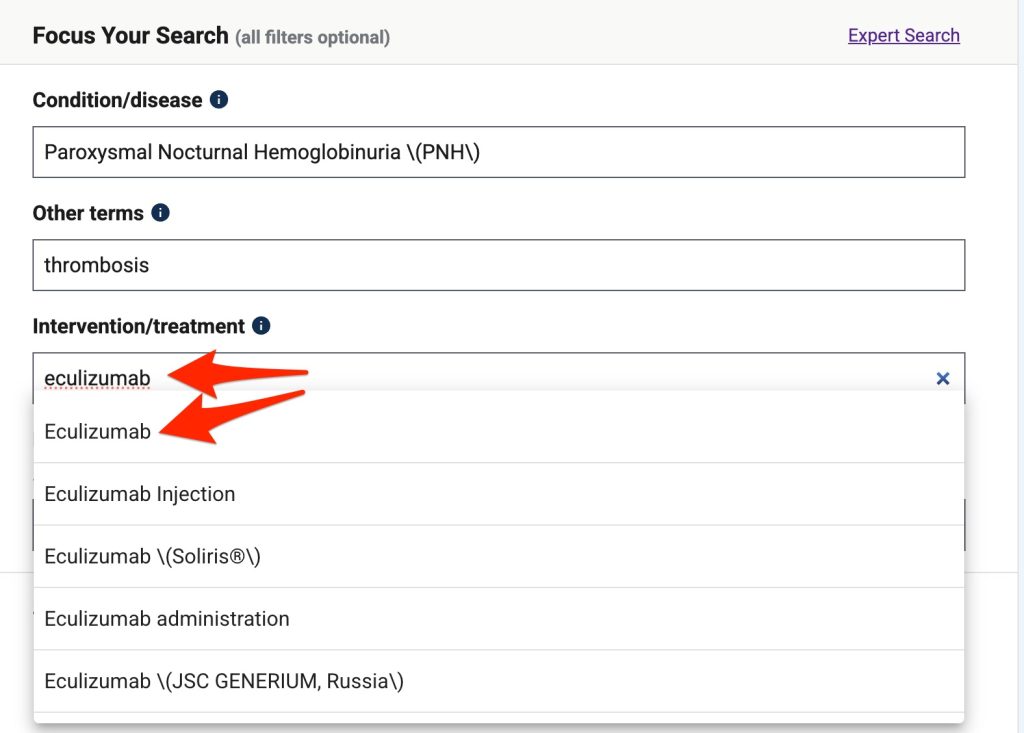The height and width of the screenshot is (733, 1024).
Task: Clear the Intervention/treatment field with the X
Action: (942, 378)
